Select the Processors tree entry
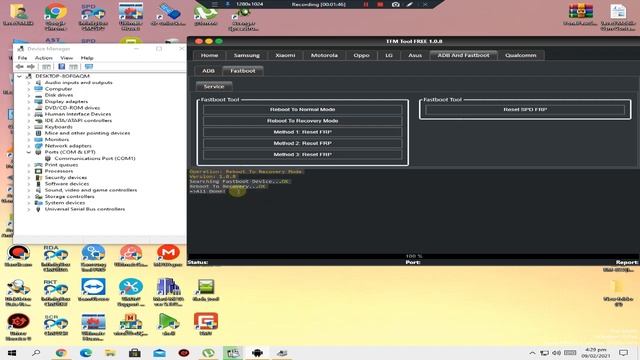The height and width of the screenshot is (360, 640). (59, 171)
